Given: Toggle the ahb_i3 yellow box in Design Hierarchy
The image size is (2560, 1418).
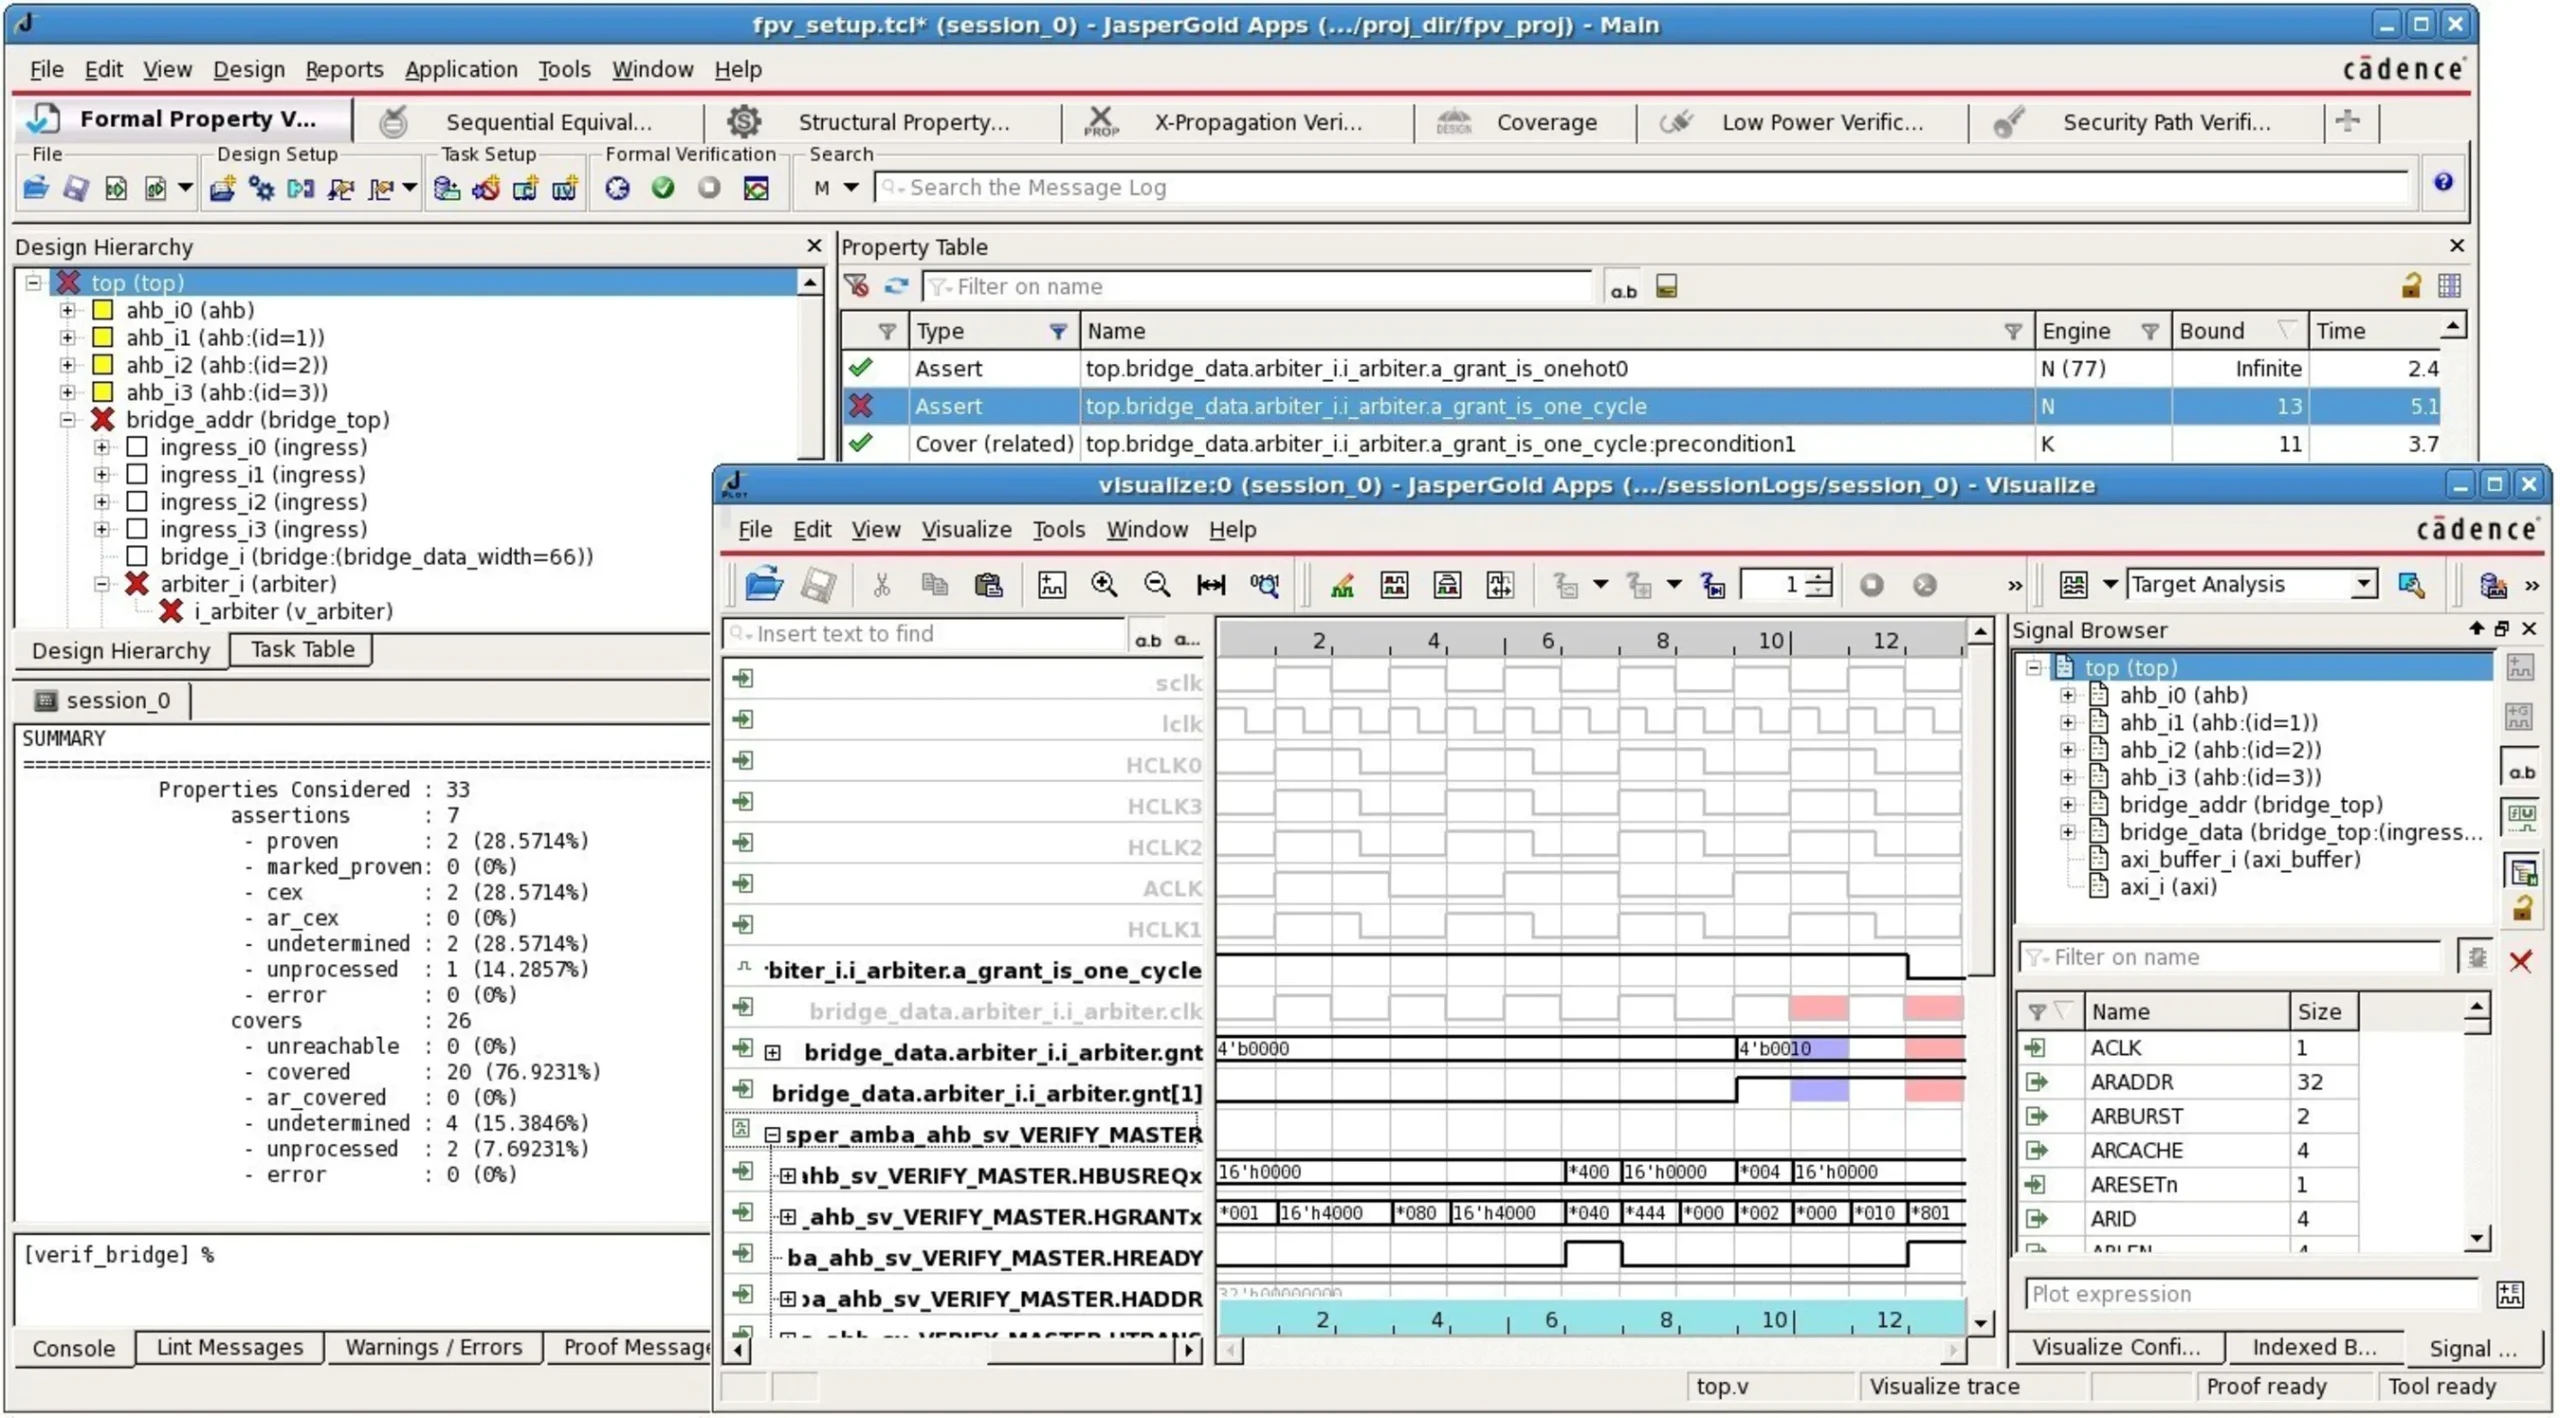Looking at the screenshot, I should (102, 392).
